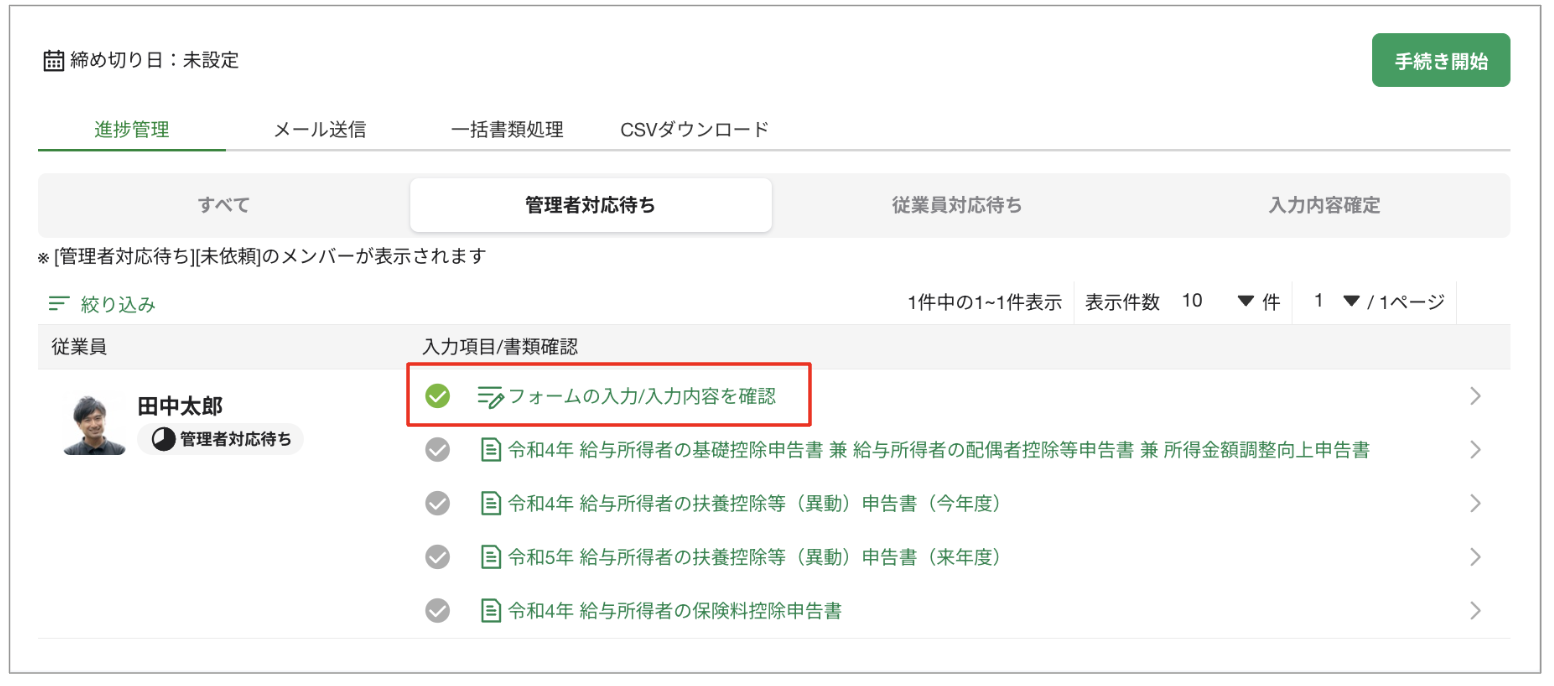Open 令和5年 扶養控除等（異動）申告書（来年度） link
The width and height of the screenshot is (1554, 686).
point(755,557)
